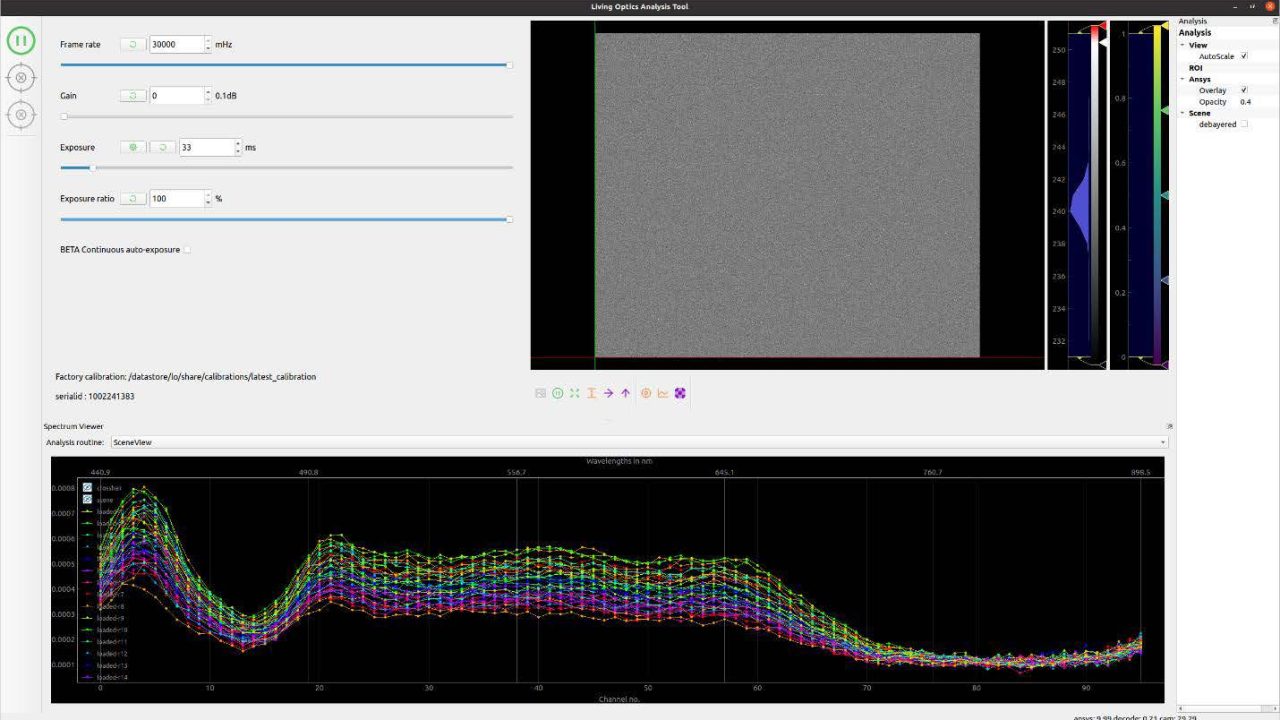Open the line plot icon in the viewer toolbar
The height and width of the screenshot is (720, 1280).
click(x=662, y=393)
